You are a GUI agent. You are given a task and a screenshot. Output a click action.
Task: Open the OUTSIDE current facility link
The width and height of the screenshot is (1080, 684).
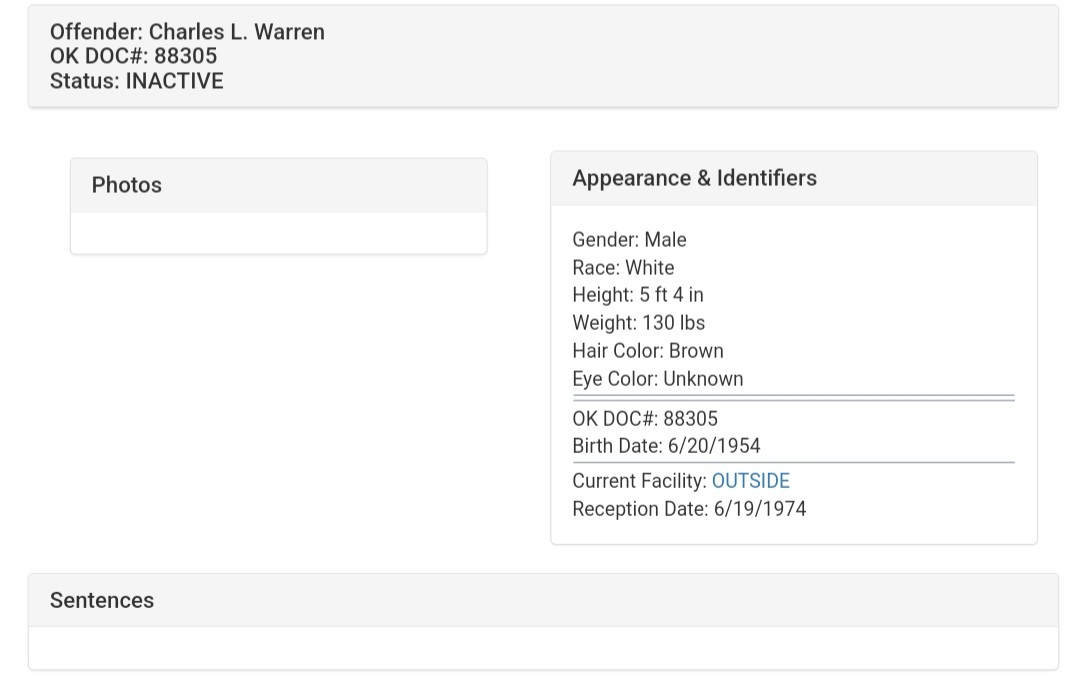[750, 481]
